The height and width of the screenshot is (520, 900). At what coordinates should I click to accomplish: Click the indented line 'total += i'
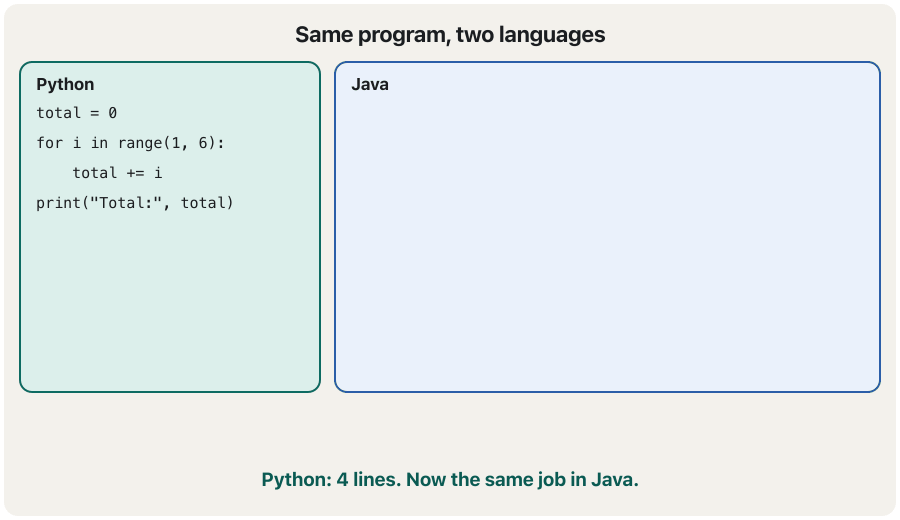click(117, 173)
